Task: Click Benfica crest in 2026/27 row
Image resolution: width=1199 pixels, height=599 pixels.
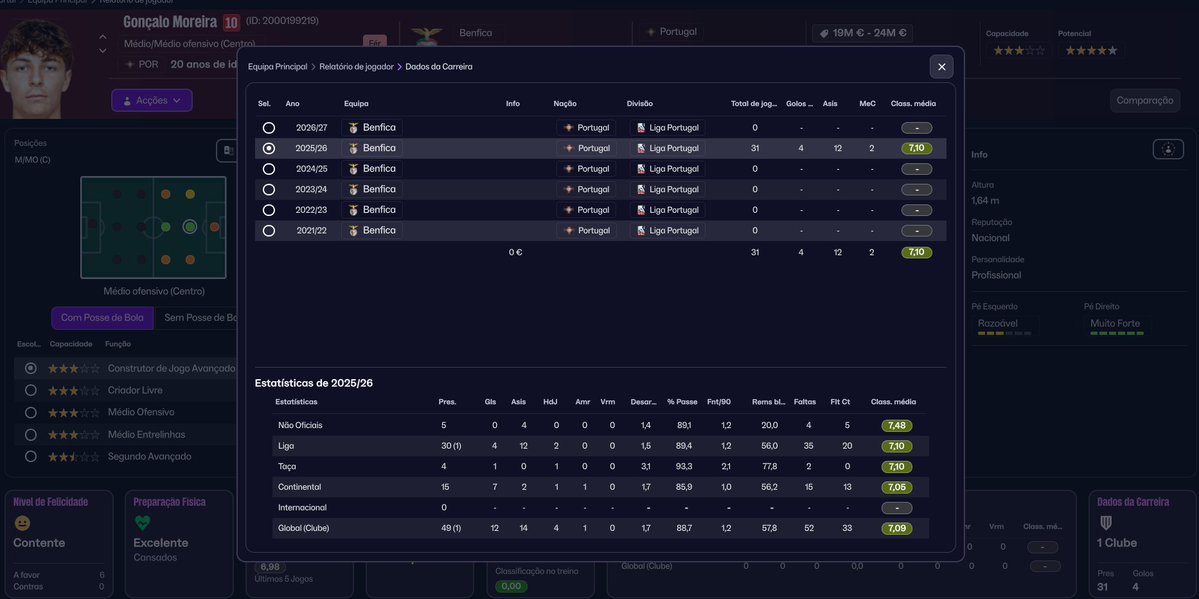Action: click(x=353, y=128)
